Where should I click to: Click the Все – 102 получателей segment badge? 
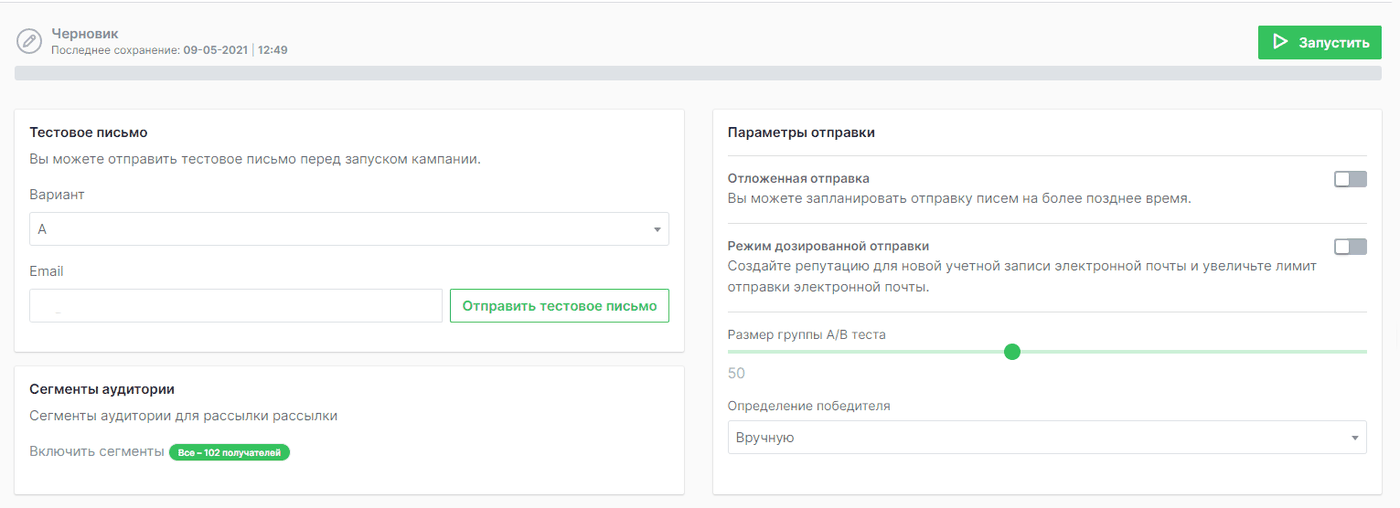tap(230, 452)
